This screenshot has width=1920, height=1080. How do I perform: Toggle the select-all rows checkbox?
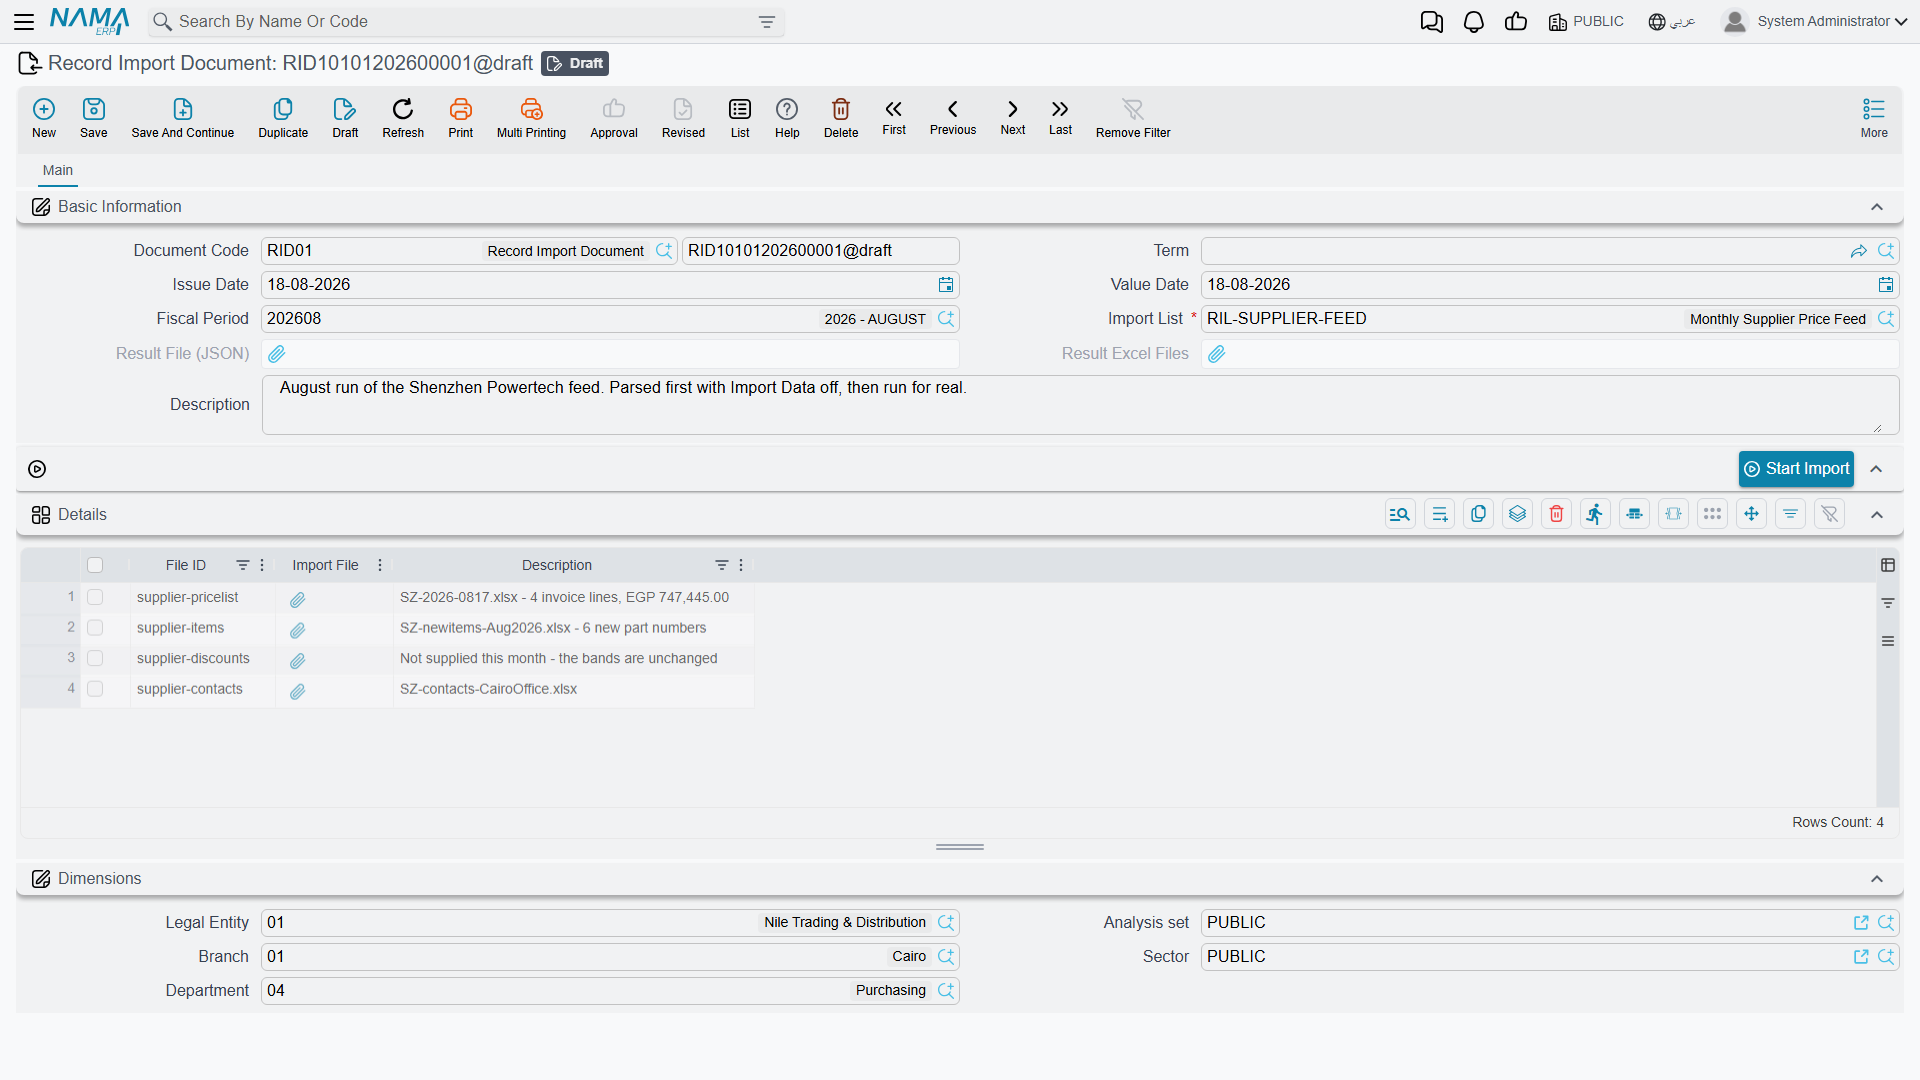(95, 565)
